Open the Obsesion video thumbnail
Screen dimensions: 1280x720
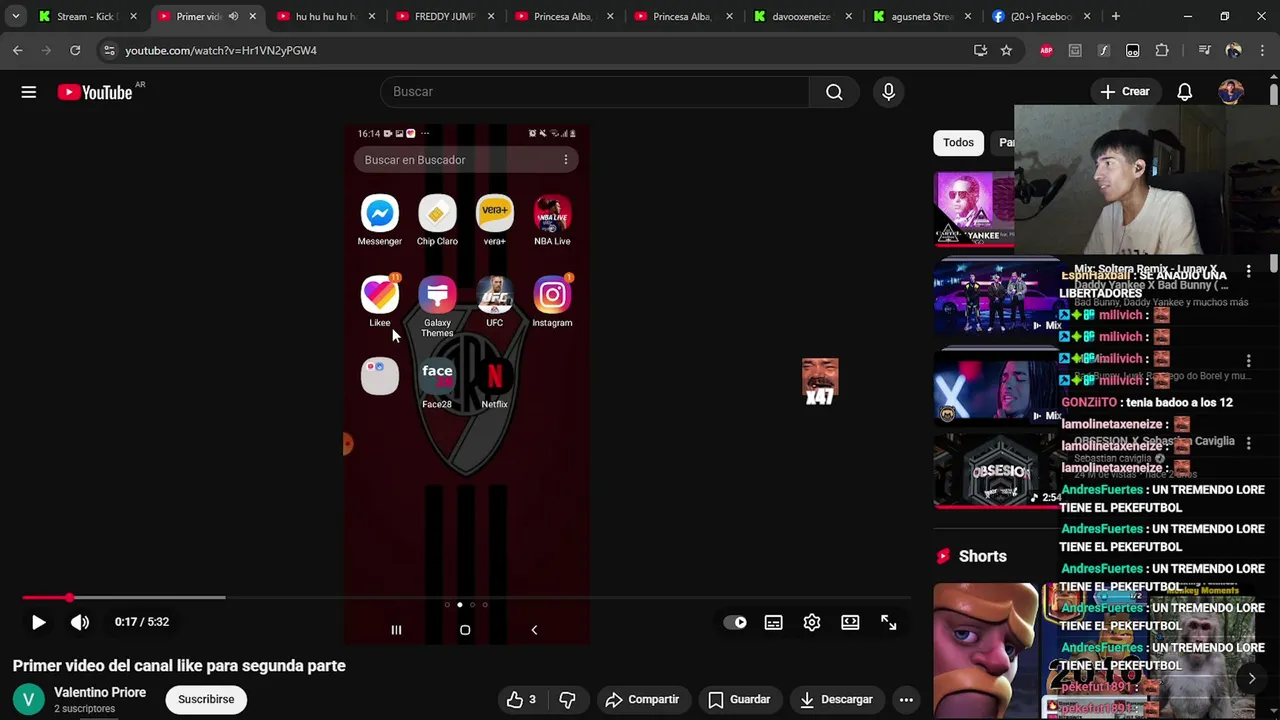coord(996,470)
